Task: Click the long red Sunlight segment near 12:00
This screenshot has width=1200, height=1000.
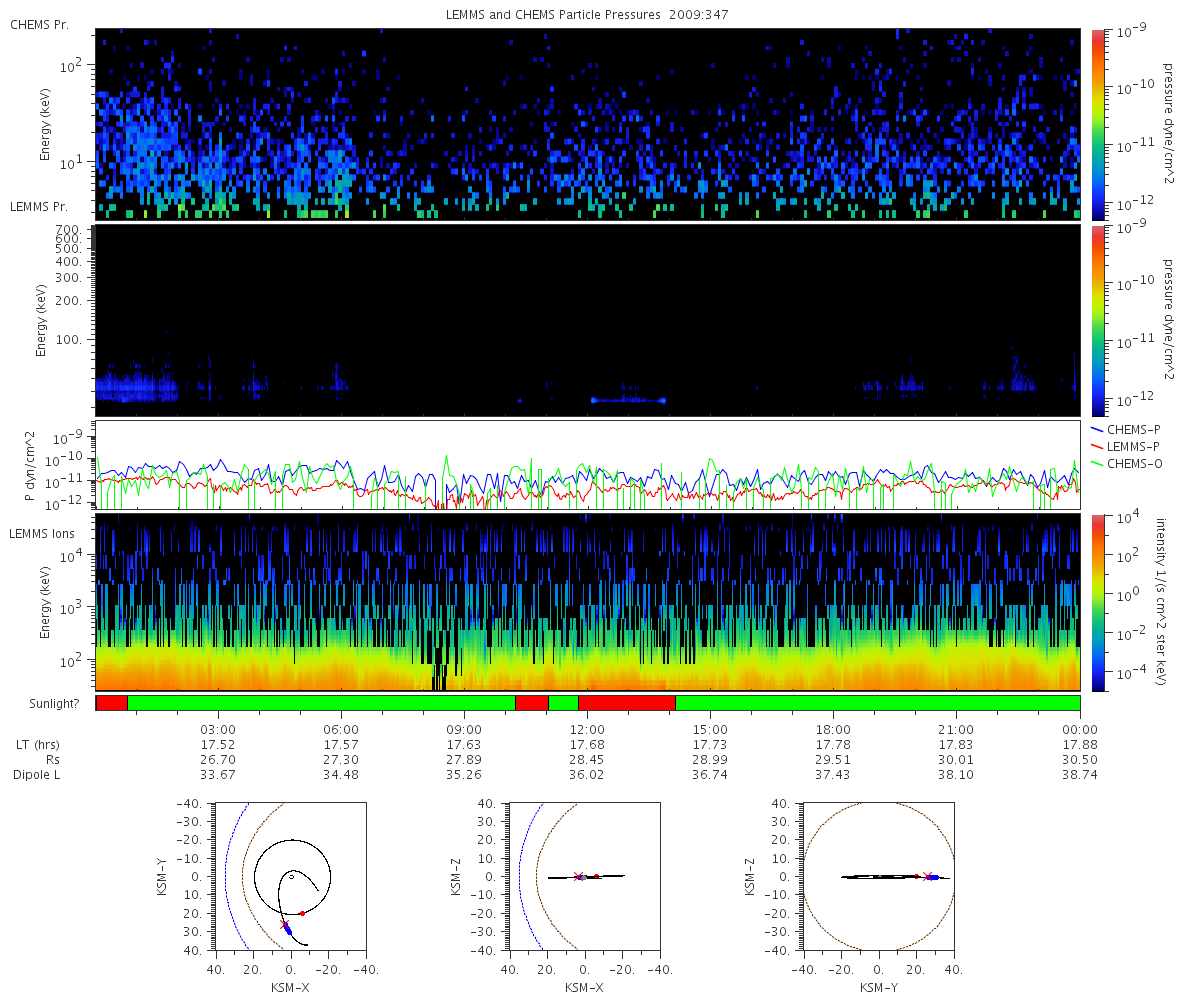Action: (627, 703)
